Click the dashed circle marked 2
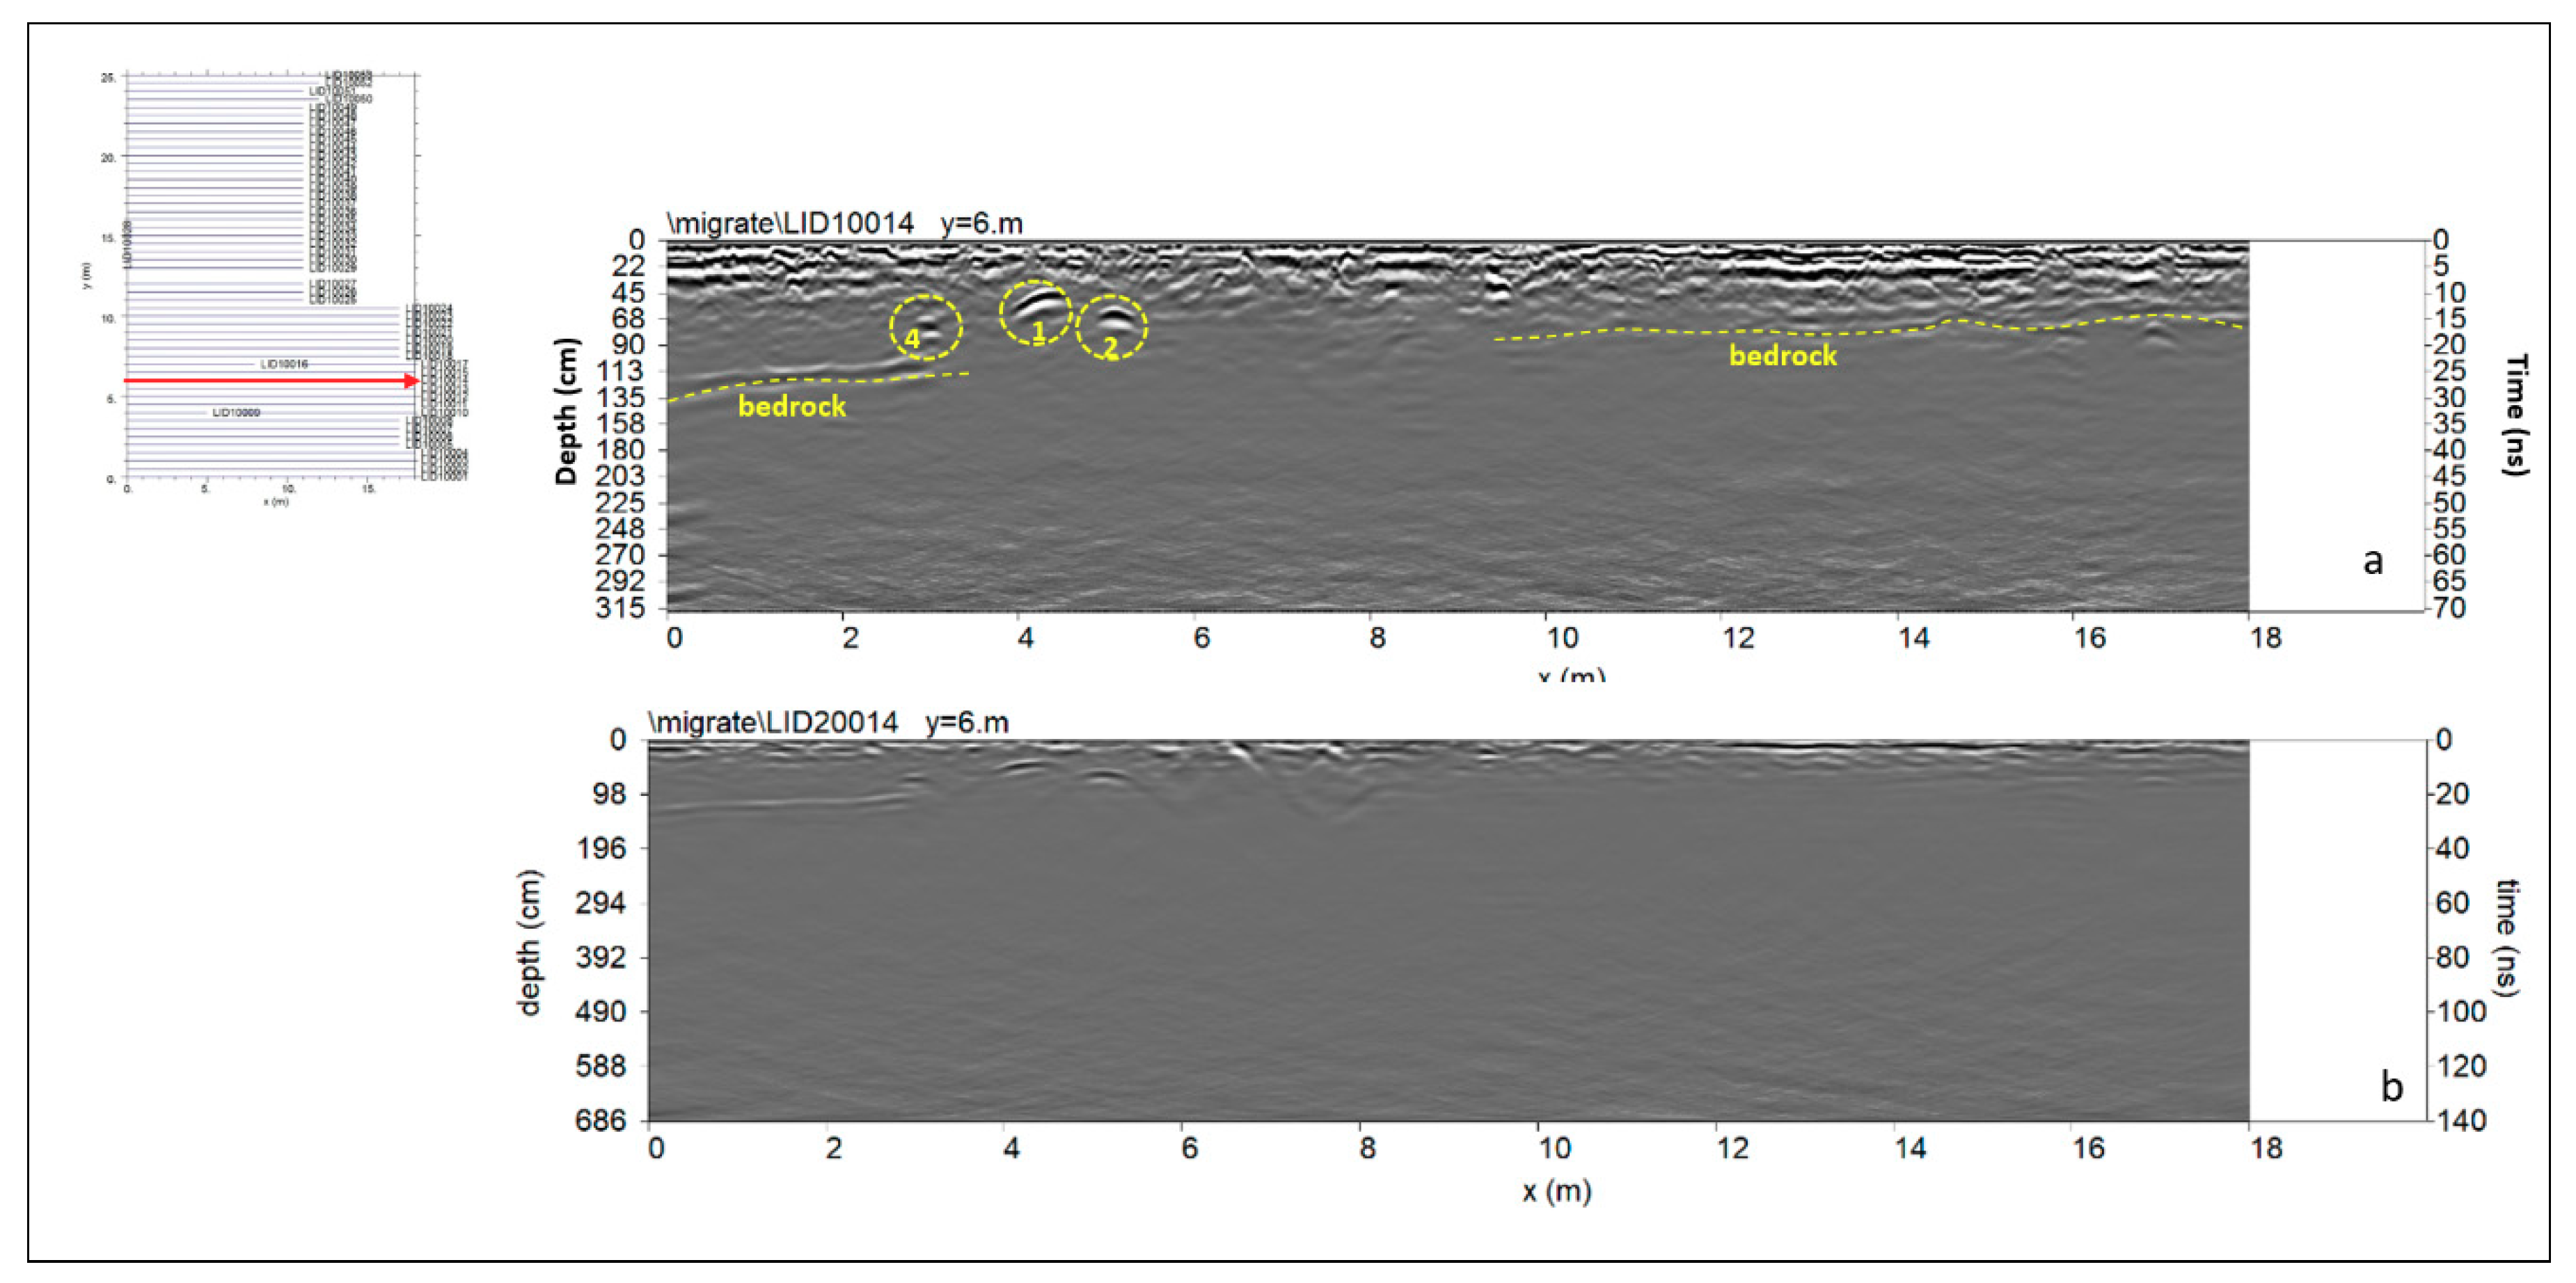The image size is (2576, 1283). point(1111,327)
